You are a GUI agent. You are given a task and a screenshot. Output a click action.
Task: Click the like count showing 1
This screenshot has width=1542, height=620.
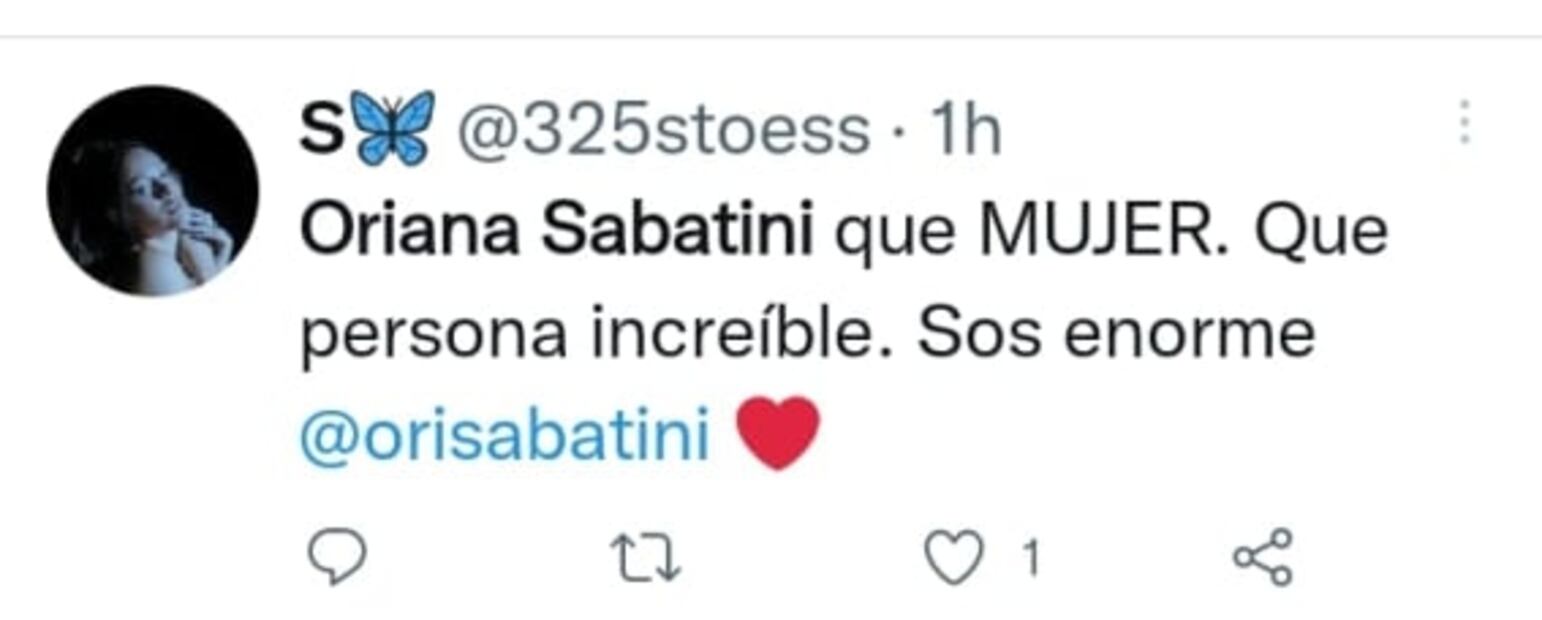pos(1032,558)
